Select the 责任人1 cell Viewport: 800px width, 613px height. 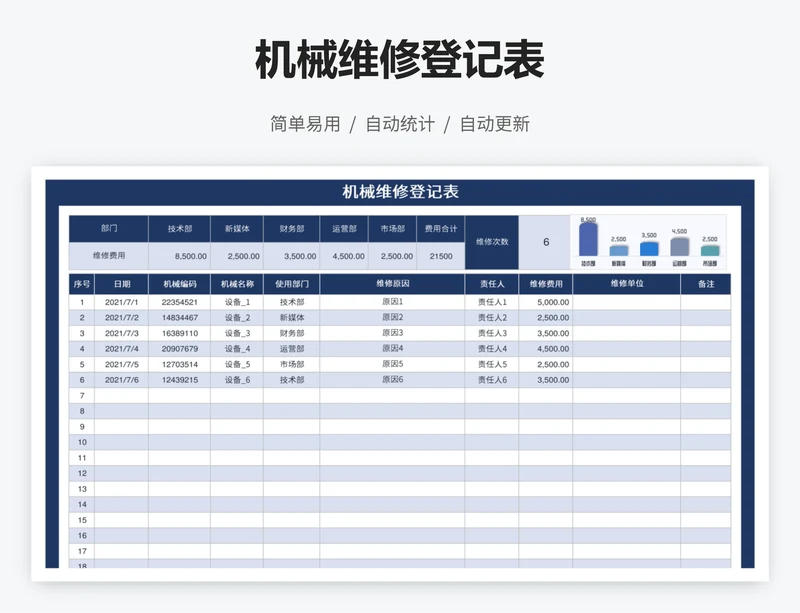(492, 302)
